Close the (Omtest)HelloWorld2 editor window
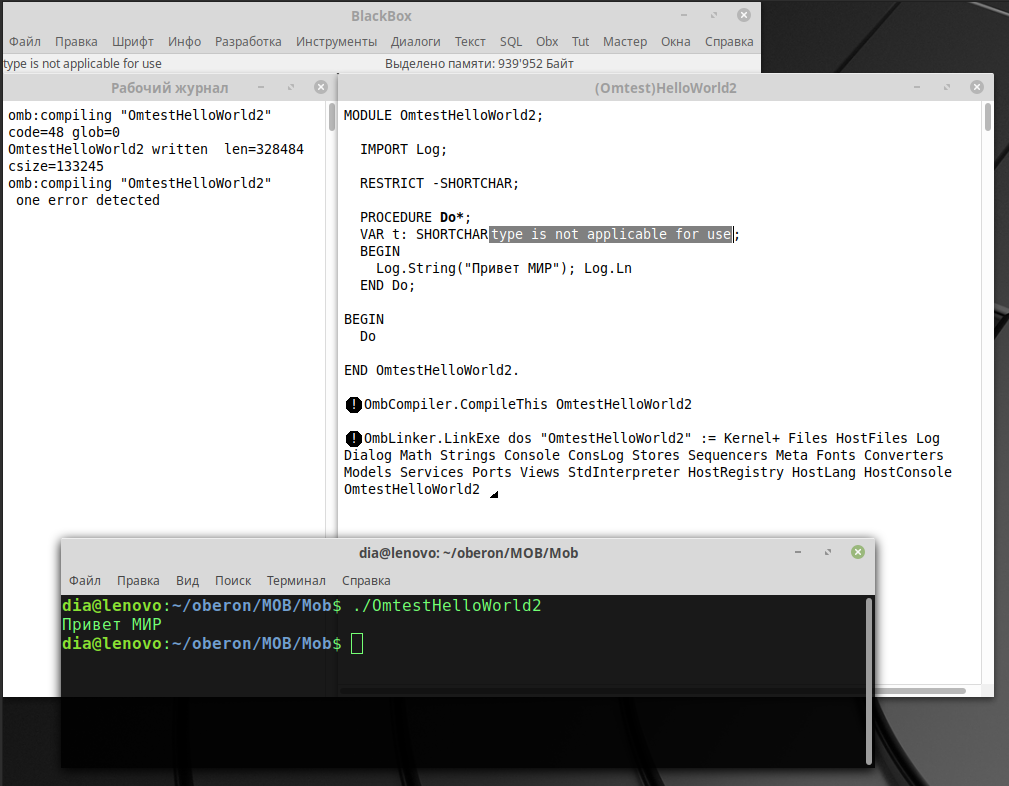 point(975,87)
